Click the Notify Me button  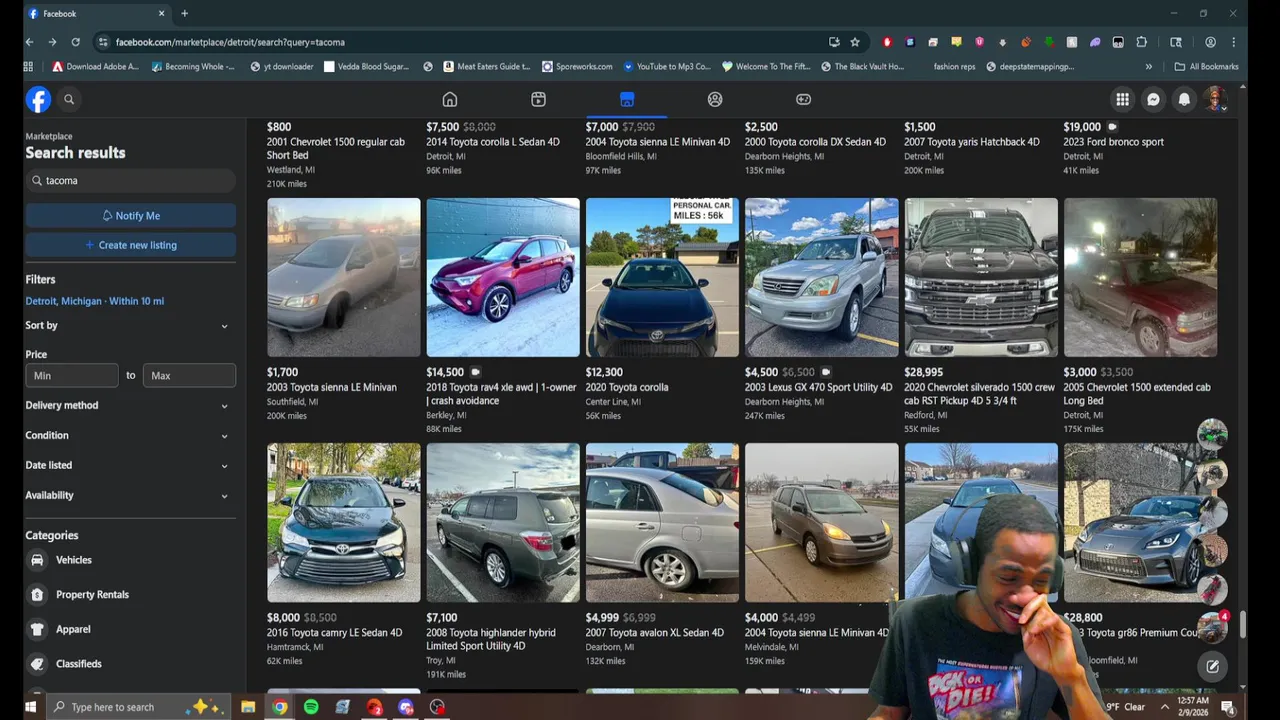pyautogui.click(x=131, y=215)
